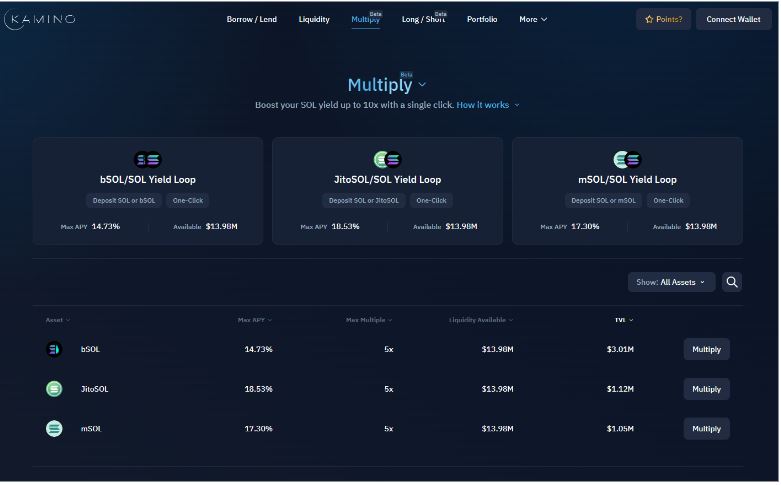Click the 17.30% value in mSOL row
Viewport: 781px width, 485px height.
point(259,429)
